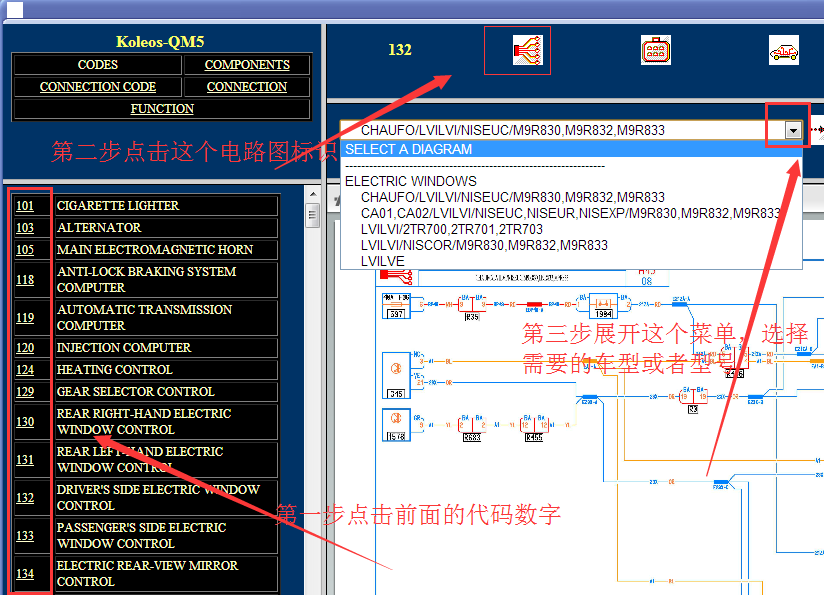The image size is (824, 595).
Task: Click the component list scrollbar thumb
Action: pos(313,215)
